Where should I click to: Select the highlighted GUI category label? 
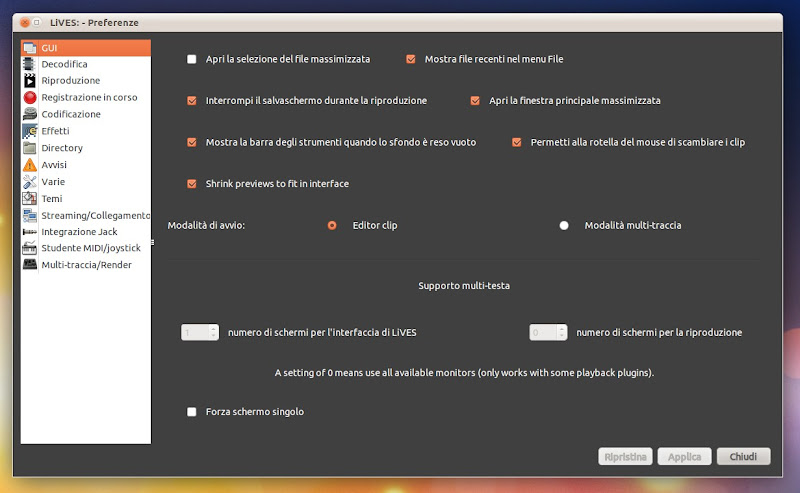pyautogui.click(x=49, y=48)
